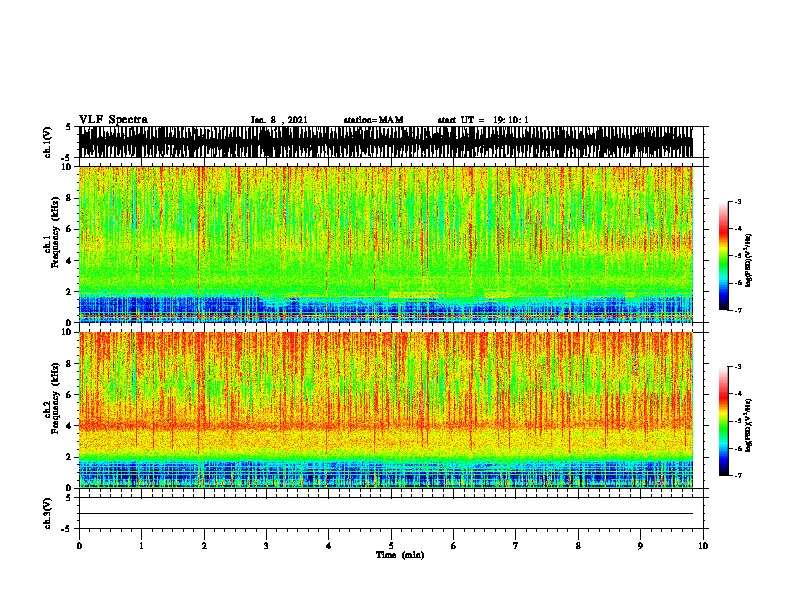Click time axis tick label "5"
The width and height of the screenshot is (792, 612).
point(391,546)
